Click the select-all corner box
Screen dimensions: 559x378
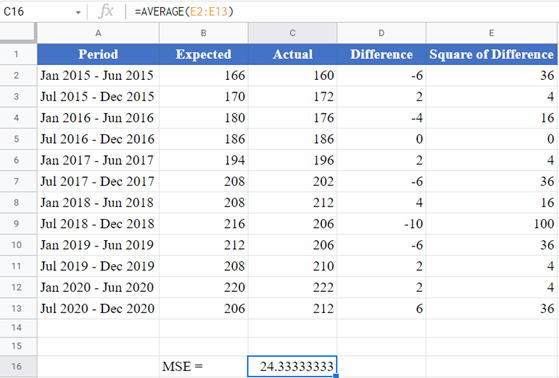pos(18,32)
